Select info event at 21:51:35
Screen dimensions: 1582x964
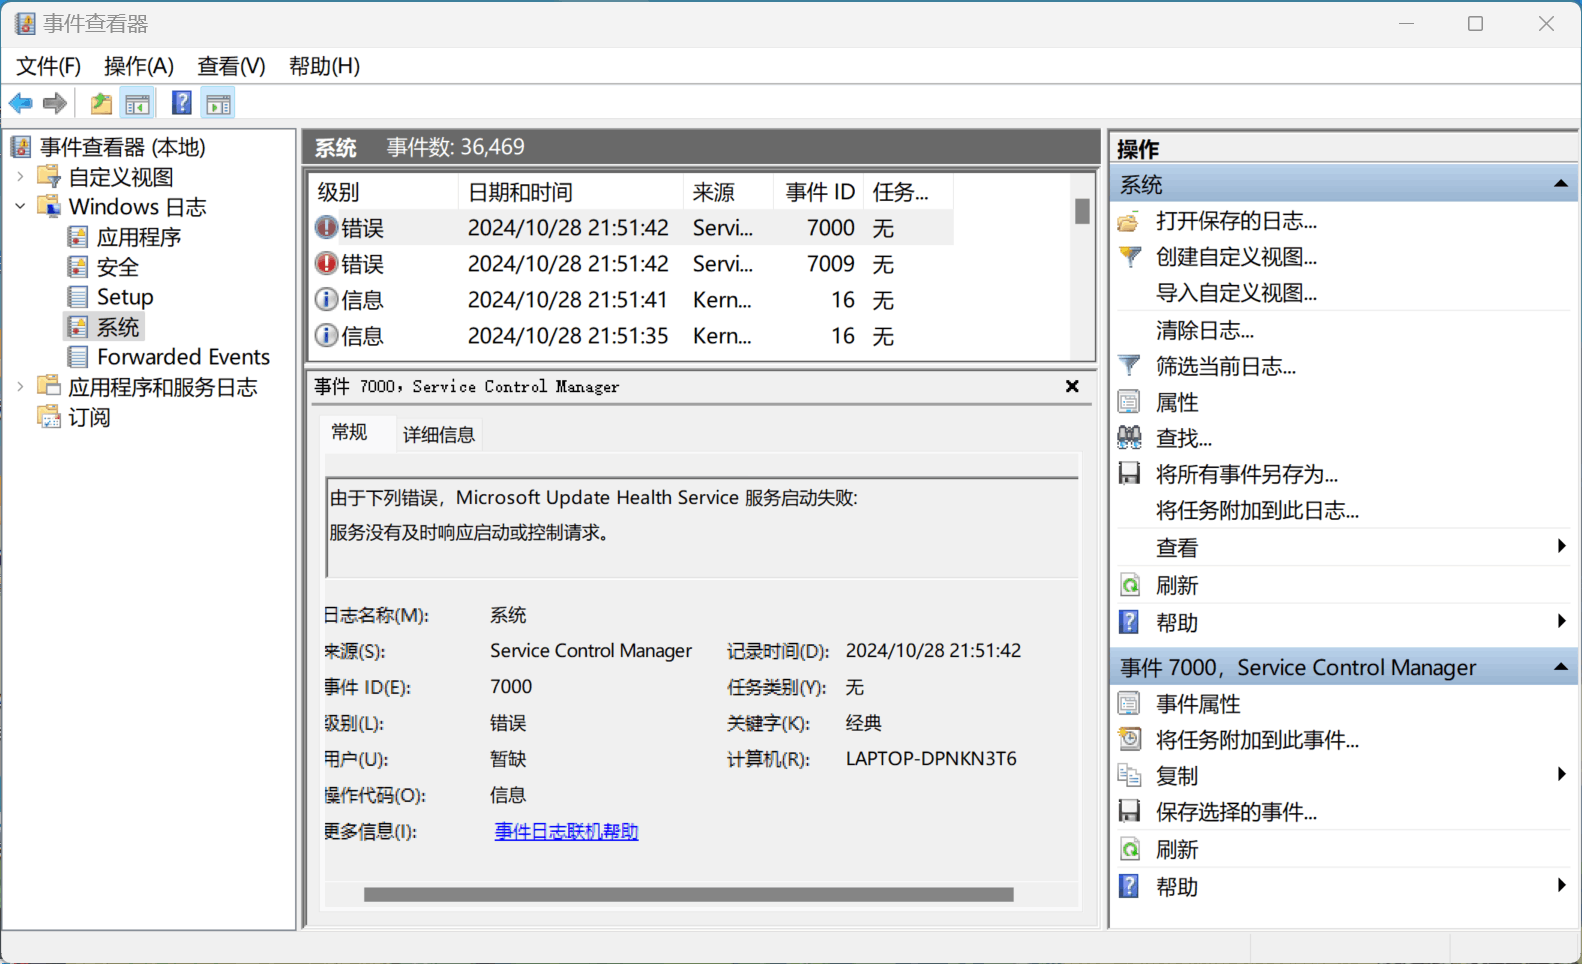(631, 336)
